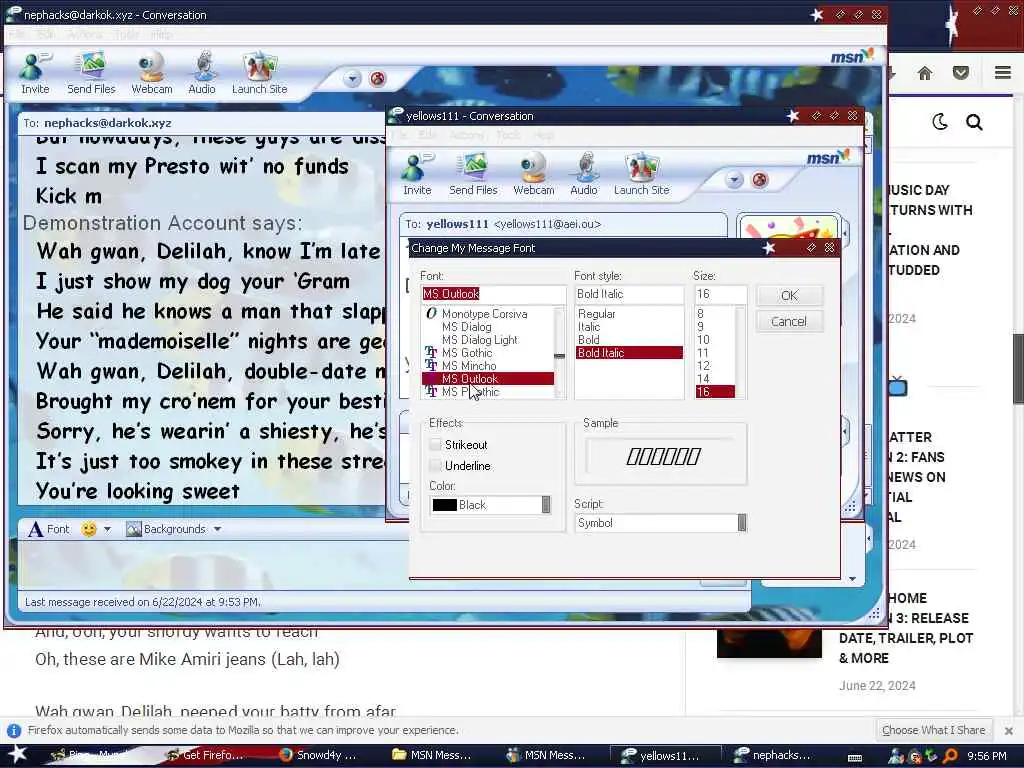Select MS Mincho font in list

[469, 366]
